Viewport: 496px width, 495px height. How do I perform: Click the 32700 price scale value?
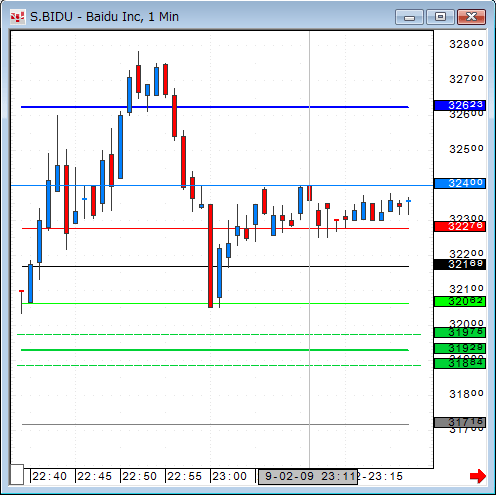point(466,79)
